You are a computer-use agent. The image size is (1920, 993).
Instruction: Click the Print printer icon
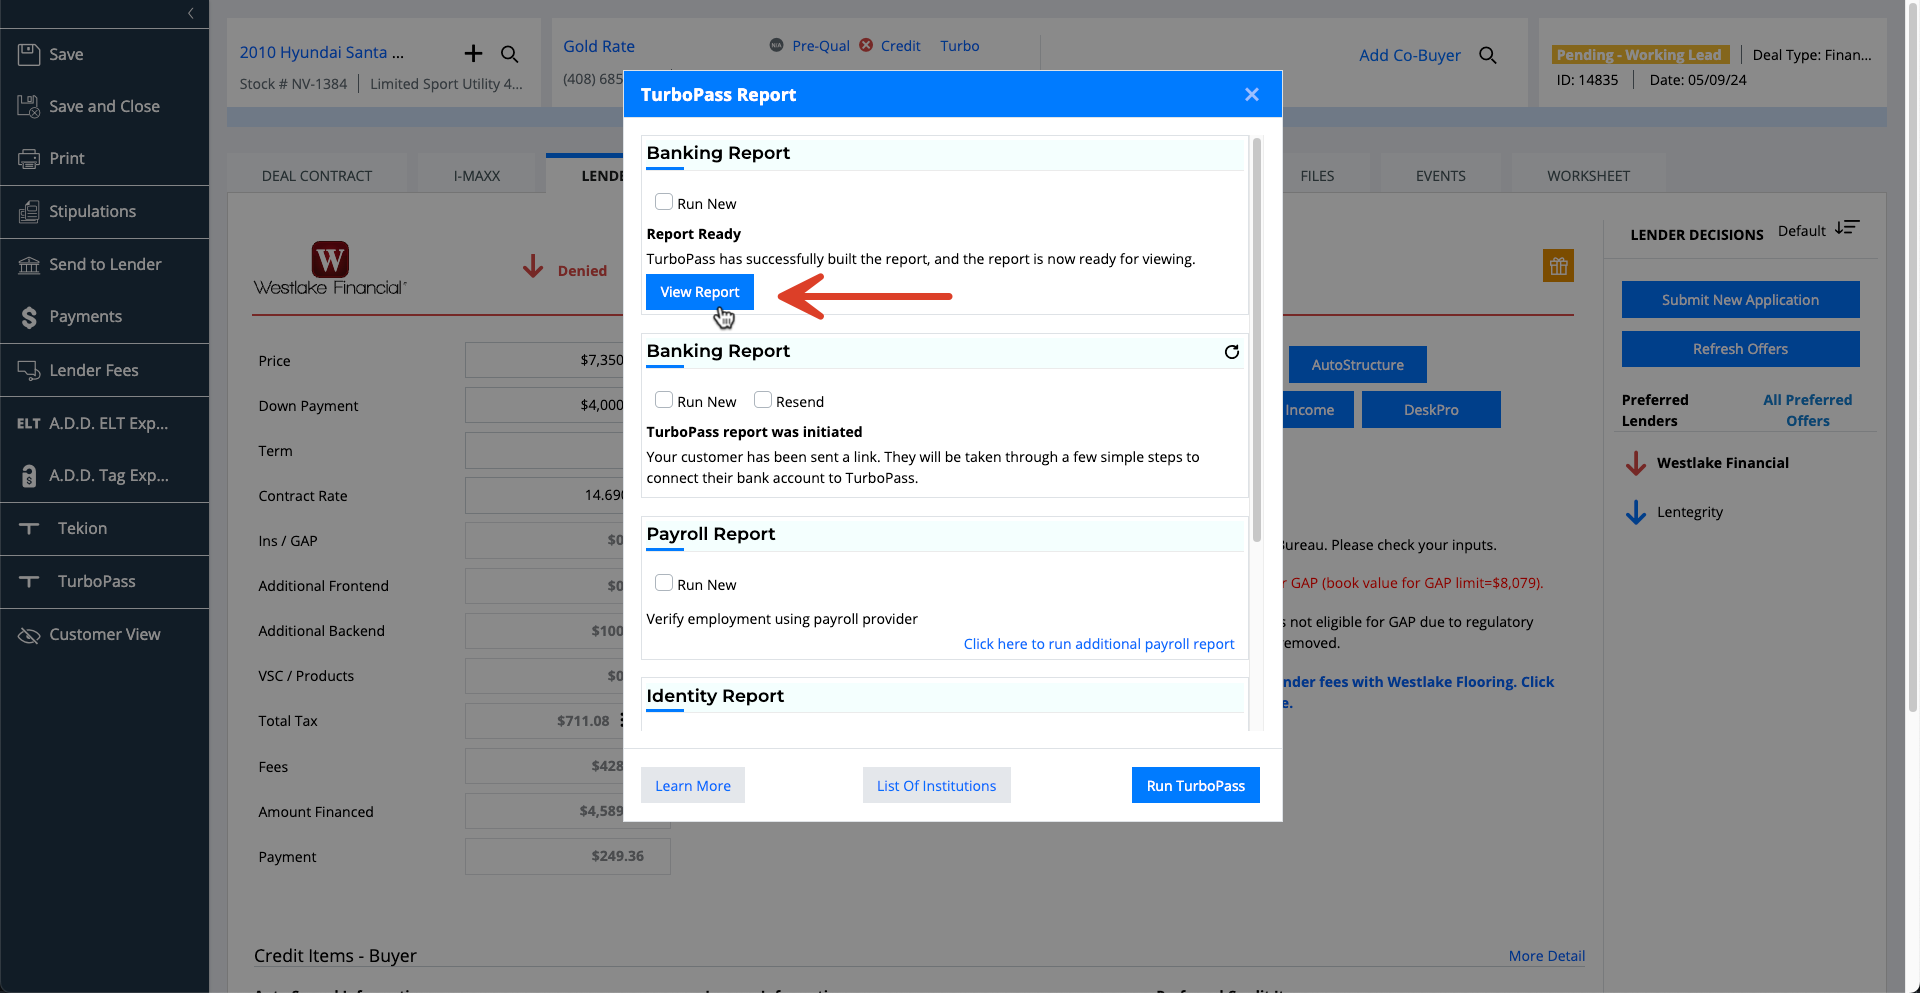(x=29, y=158)
